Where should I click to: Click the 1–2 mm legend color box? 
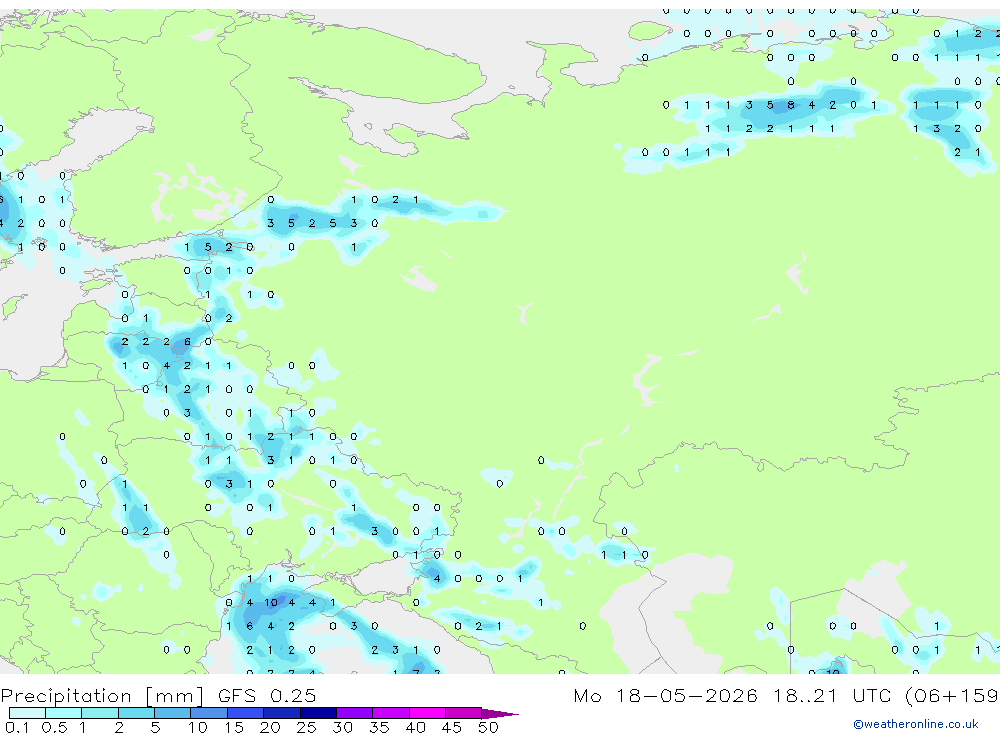[99, 713]
